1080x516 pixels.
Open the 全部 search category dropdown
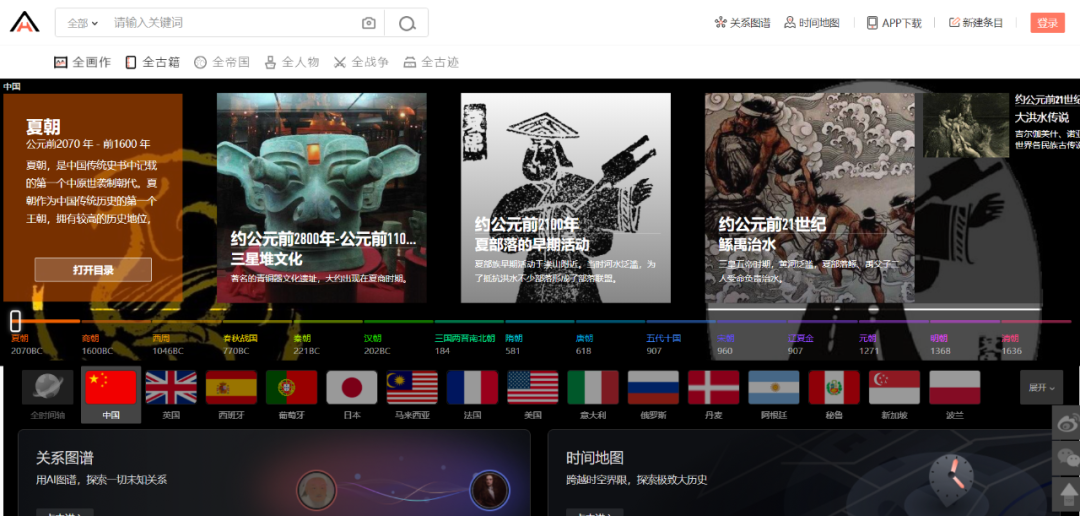[x=83, y=23]
